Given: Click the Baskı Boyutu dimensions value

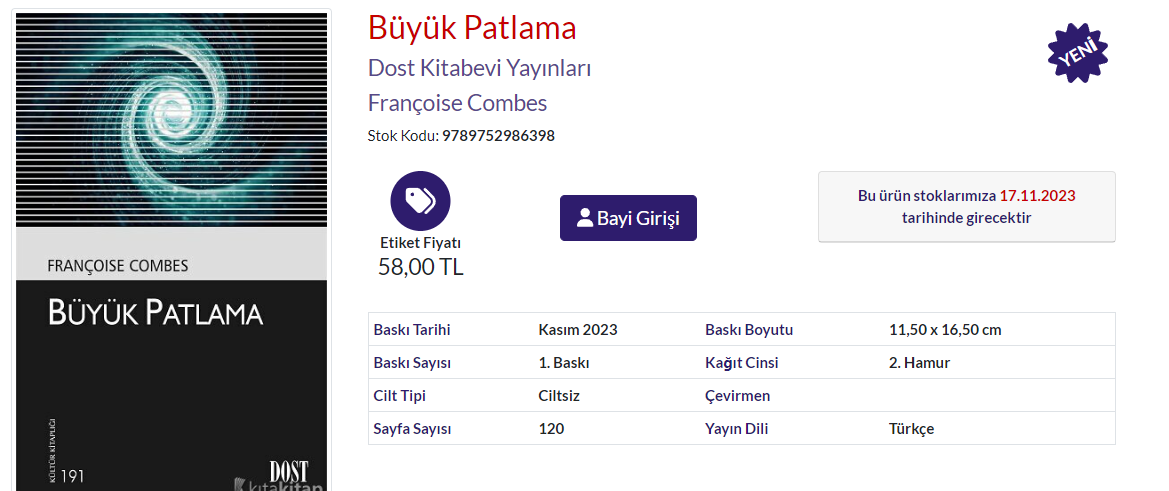Looking at the screenshot, I should pyautogui.click(x=944, y=330).
